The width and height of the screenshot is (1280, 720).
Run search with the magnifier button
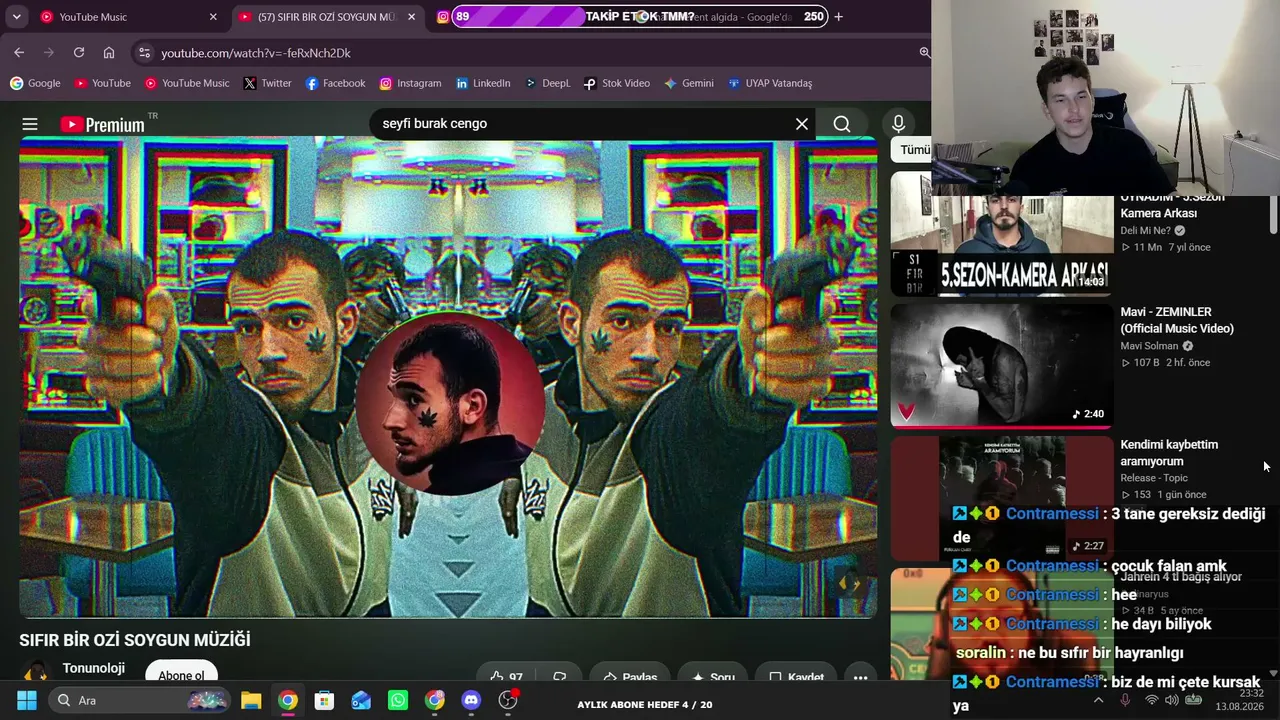pos(842,124)
